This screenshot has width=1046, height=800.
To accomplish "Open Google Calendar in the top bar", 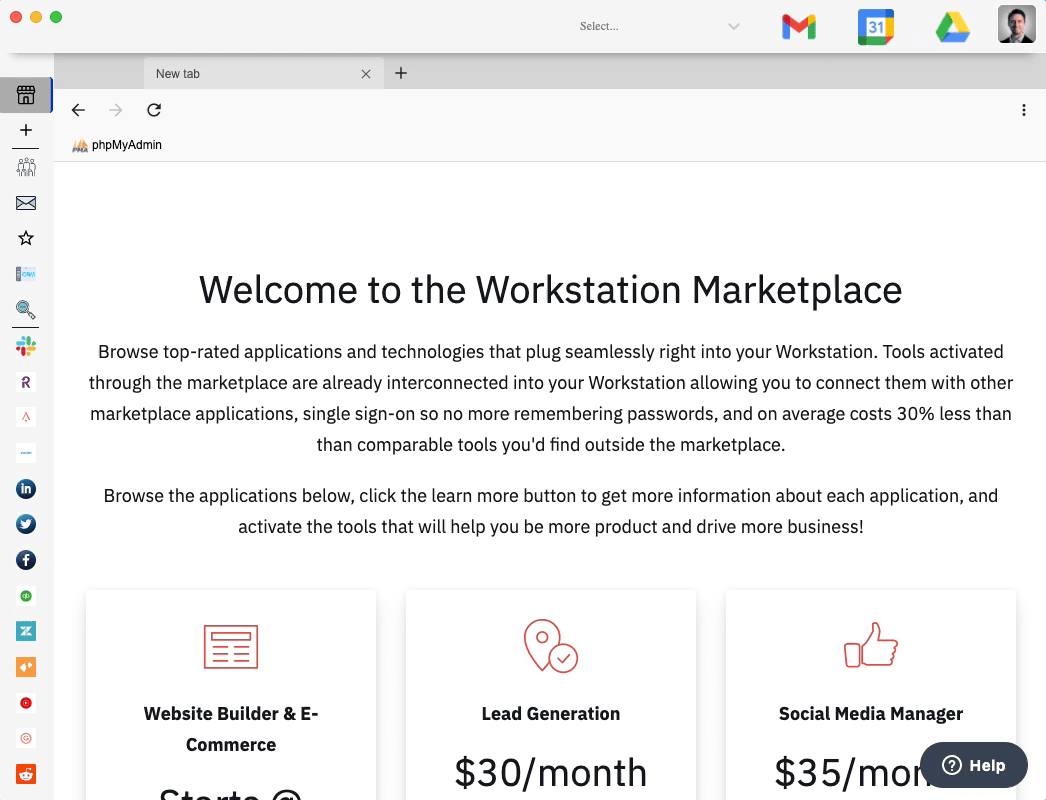I will coord(875,27).
